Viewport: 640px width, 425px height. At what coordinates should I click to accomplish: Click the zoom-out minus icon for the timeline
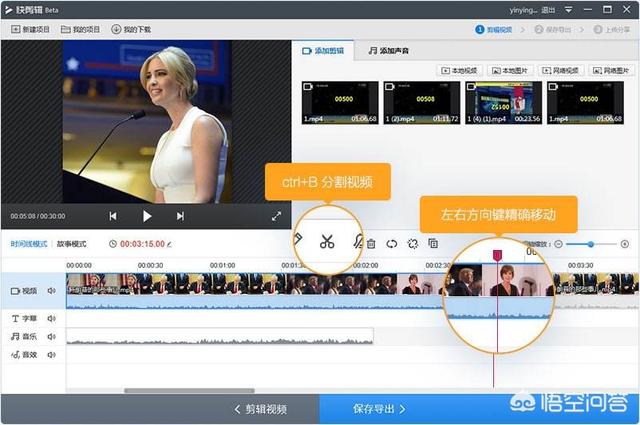coord(558,243)
